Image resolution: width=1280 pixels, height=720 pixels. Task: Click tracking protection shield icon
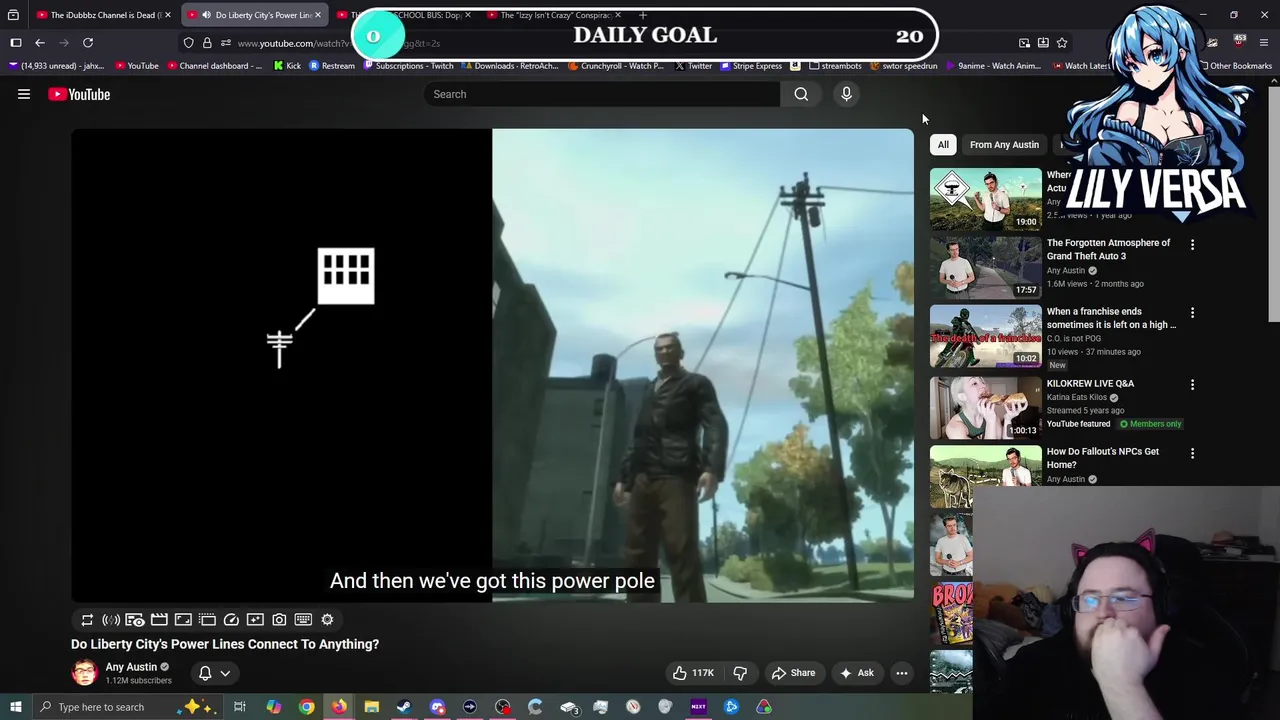pos(188,43)
